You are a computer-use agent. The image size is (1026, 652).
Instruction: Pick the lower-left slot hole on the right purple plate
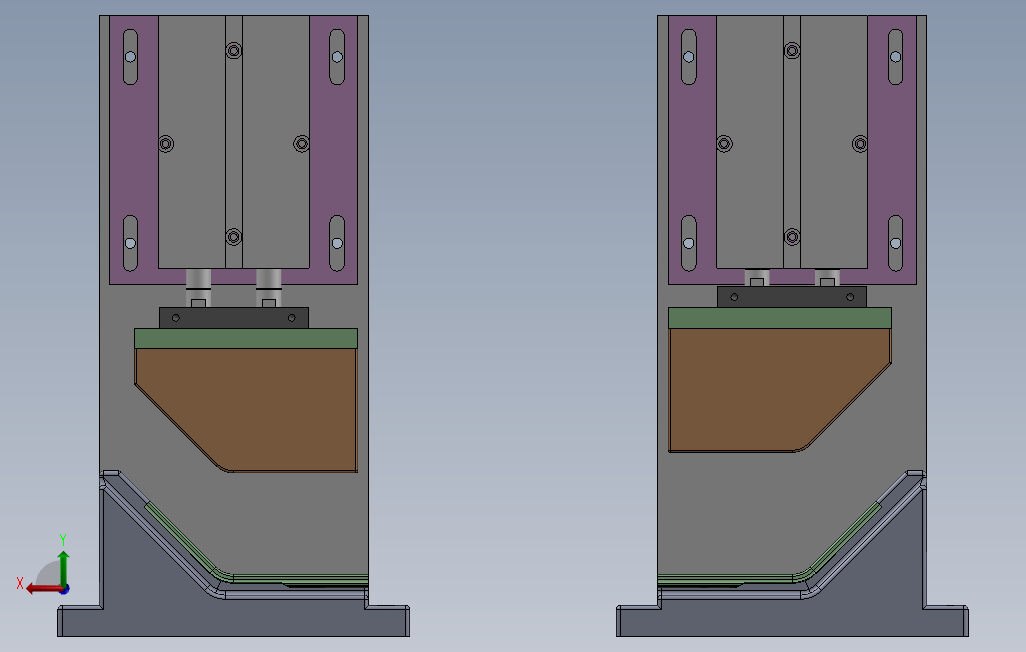tap(688, 243)
